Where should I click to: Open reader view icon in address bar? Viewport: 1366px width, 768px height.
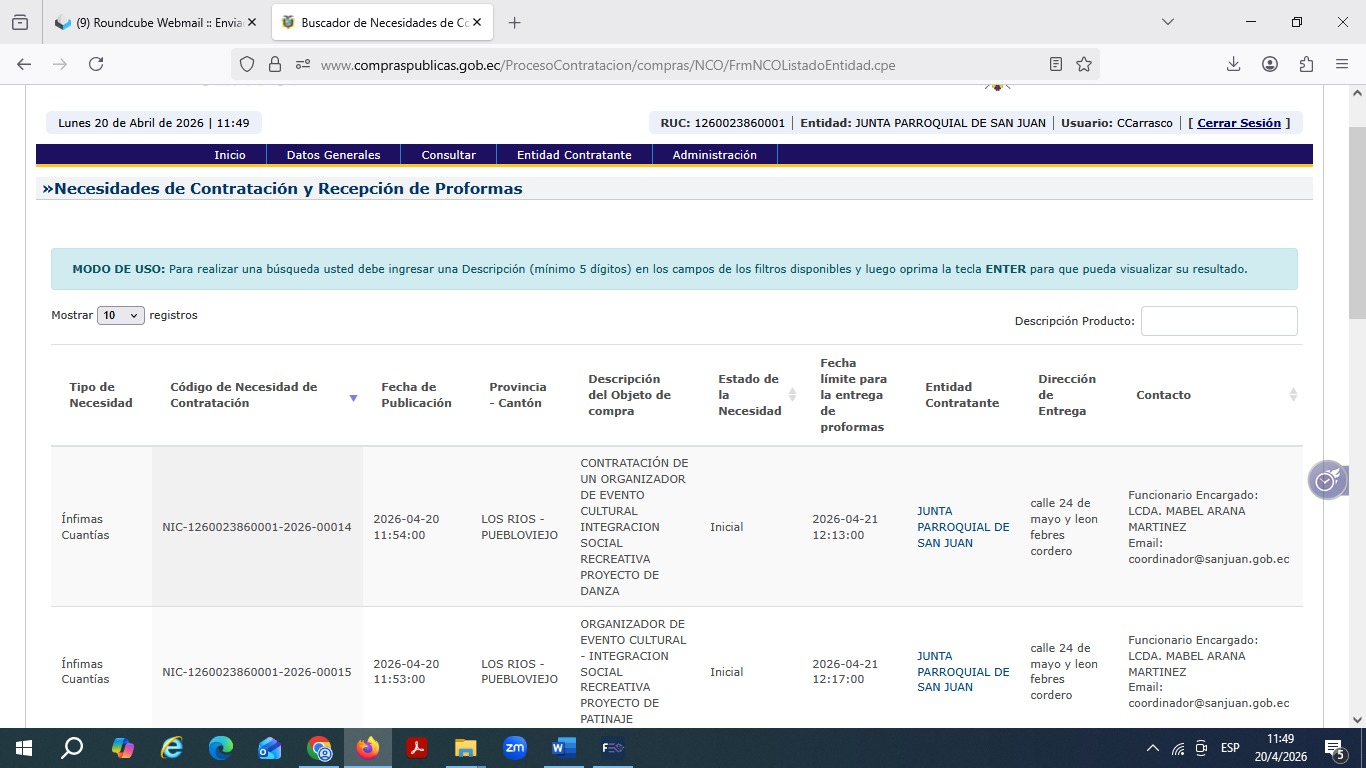click(1056, 64)
